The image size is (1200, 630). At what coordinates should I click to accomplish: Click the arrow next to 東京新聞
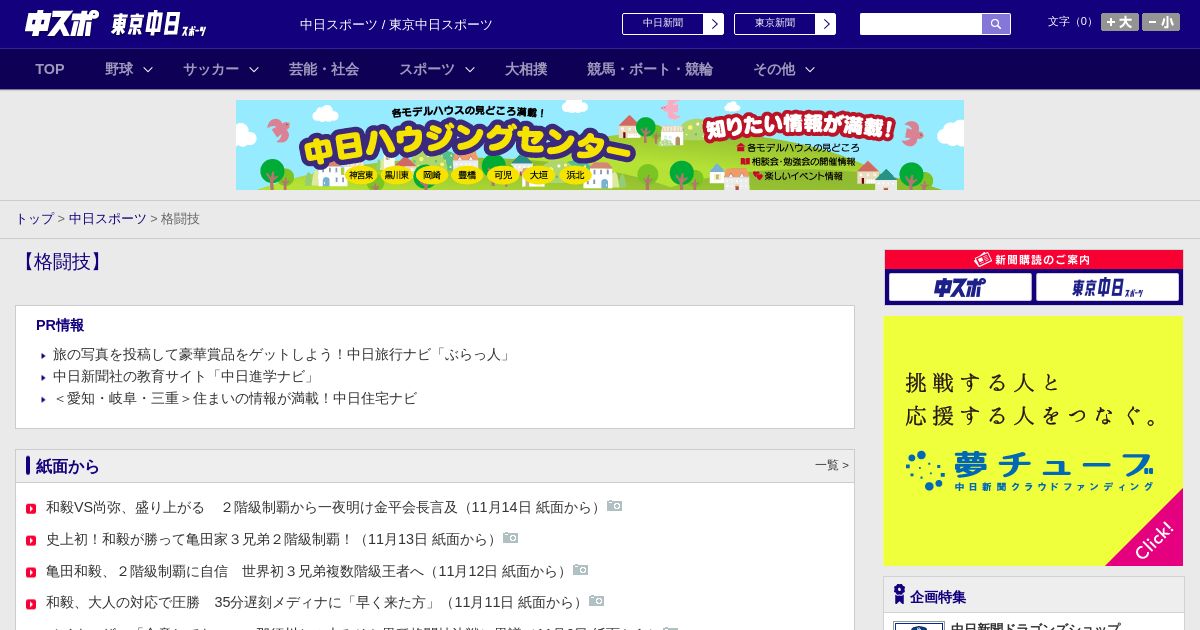[x=826, y=24]
